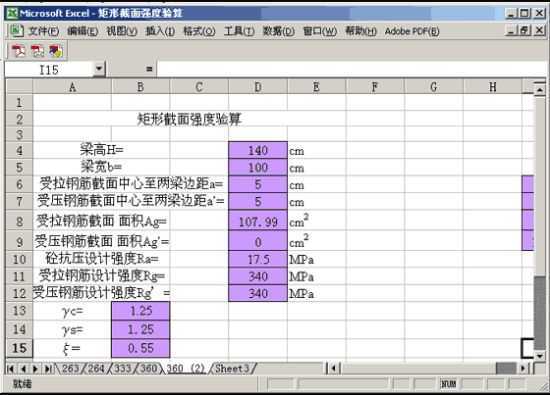Select the title cell 矩形截面强度验算
Viewport: 550px width, 395px height.
coord(189,120)
